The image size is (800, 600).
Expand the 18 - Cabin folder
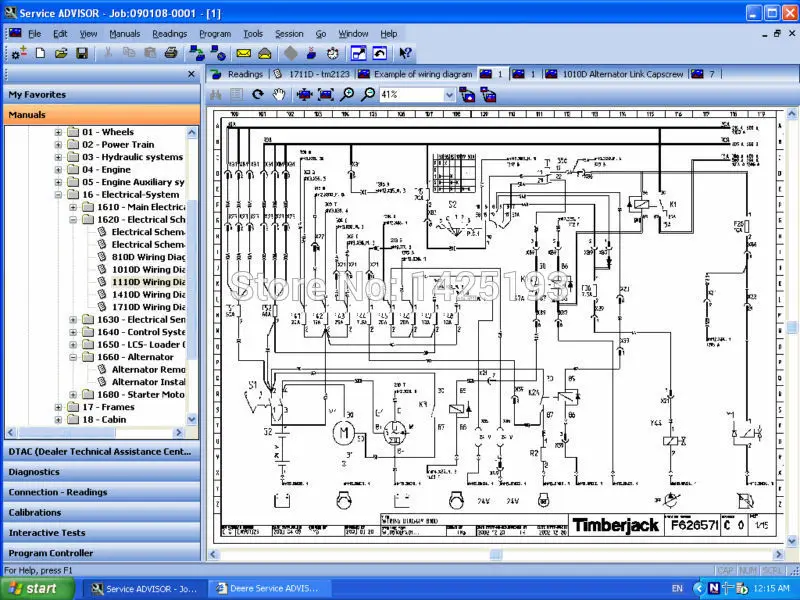58,420
